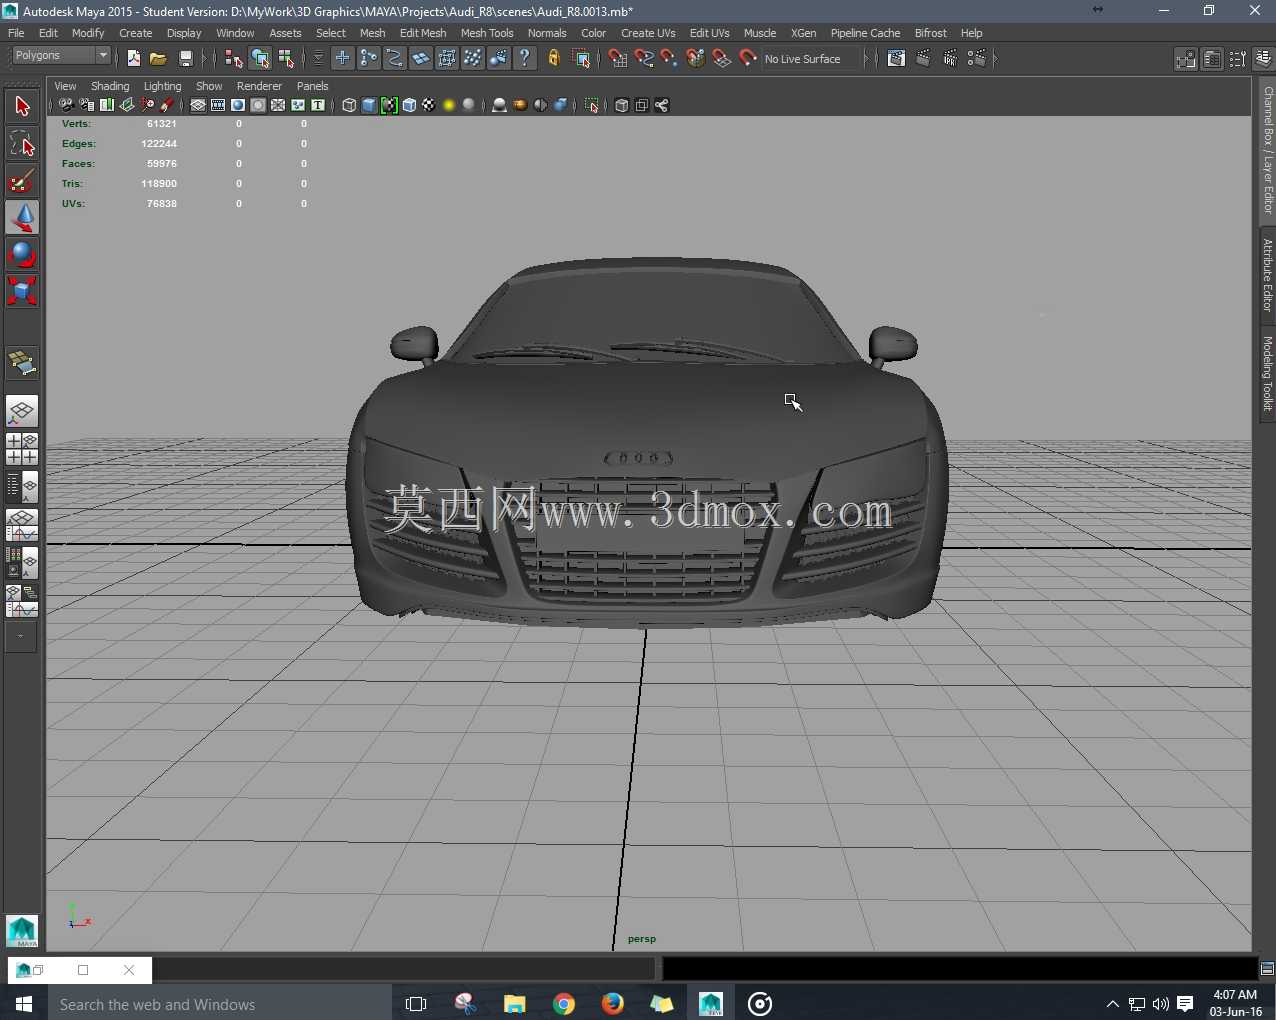
Task: Select by hierarchy mode icon
Action: coord(234,59)
